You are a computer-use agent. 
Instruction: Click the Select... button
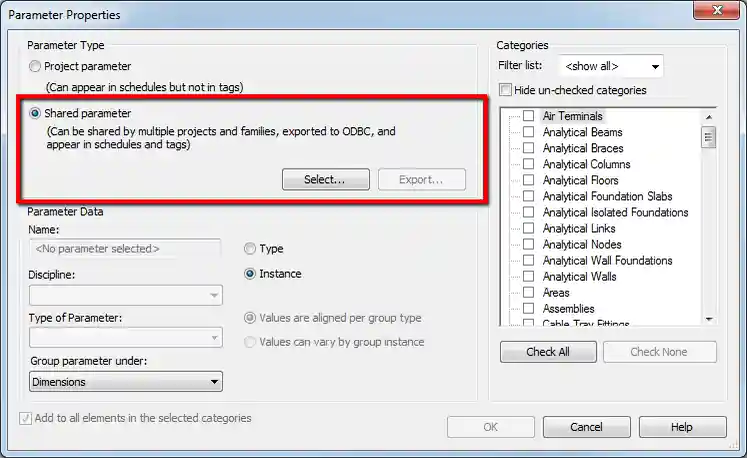tap(324, 180)
